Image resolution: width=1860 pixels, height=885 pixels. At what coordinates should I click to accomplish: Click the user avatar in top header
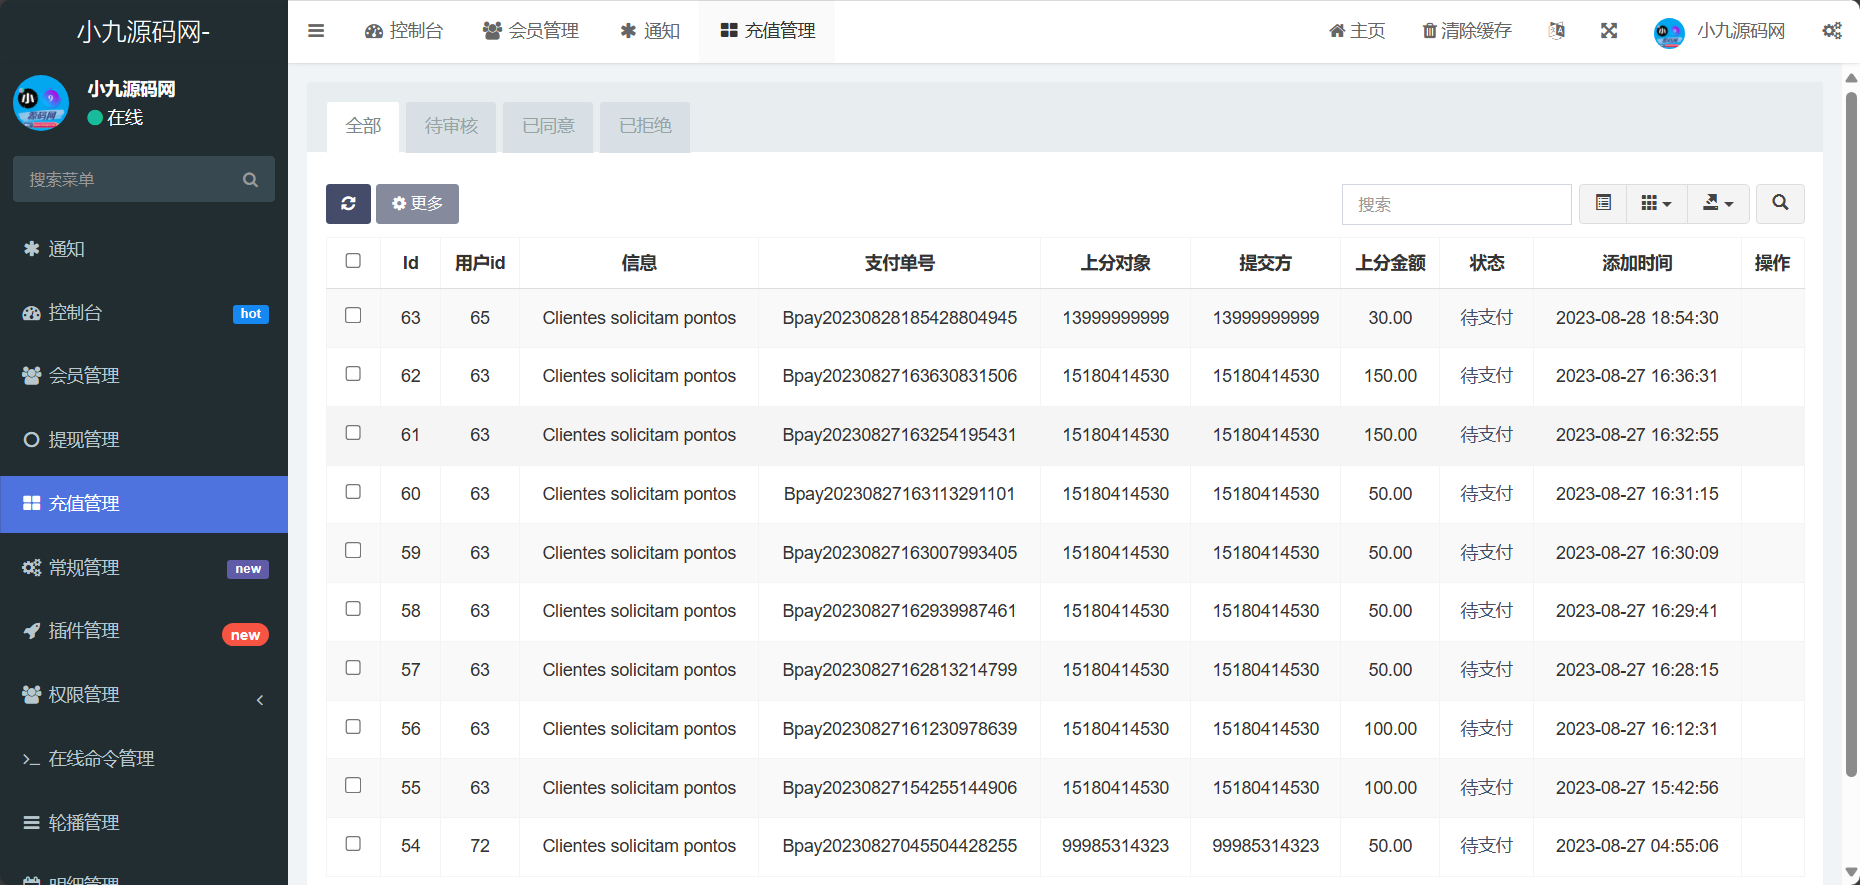tap(1669, 33)
